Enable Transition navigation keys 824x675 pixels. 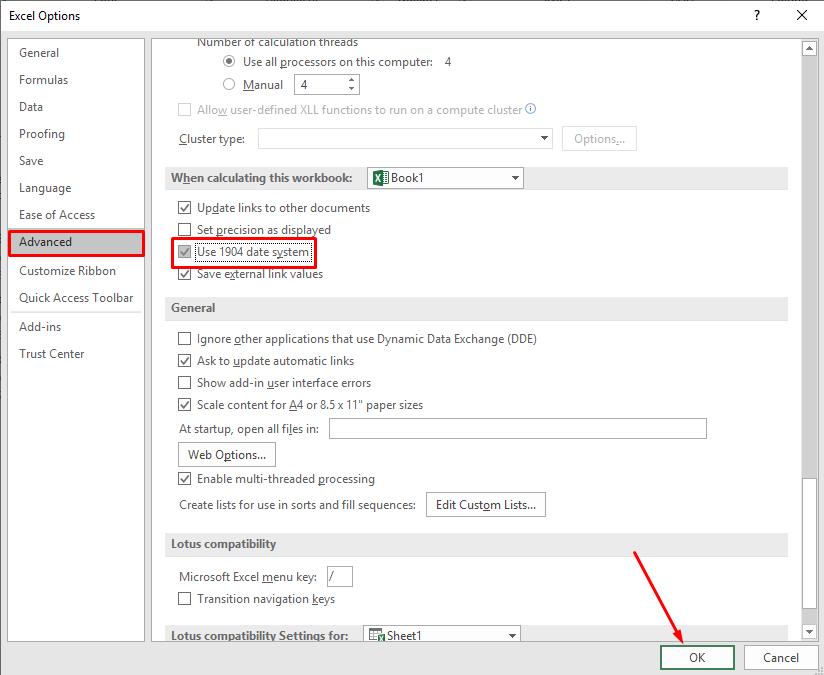pyautogui.click(x=184, y=599)
